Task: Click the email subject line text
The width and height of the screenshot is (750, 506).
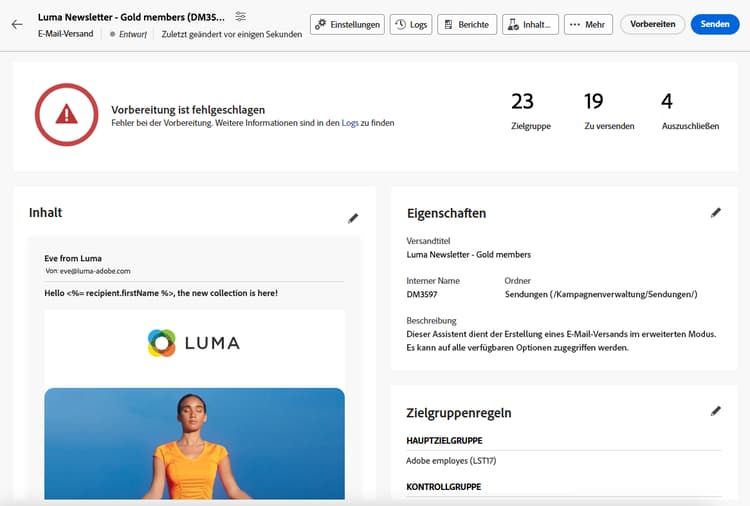Action: pyautogui.click(x=161, y=293)
